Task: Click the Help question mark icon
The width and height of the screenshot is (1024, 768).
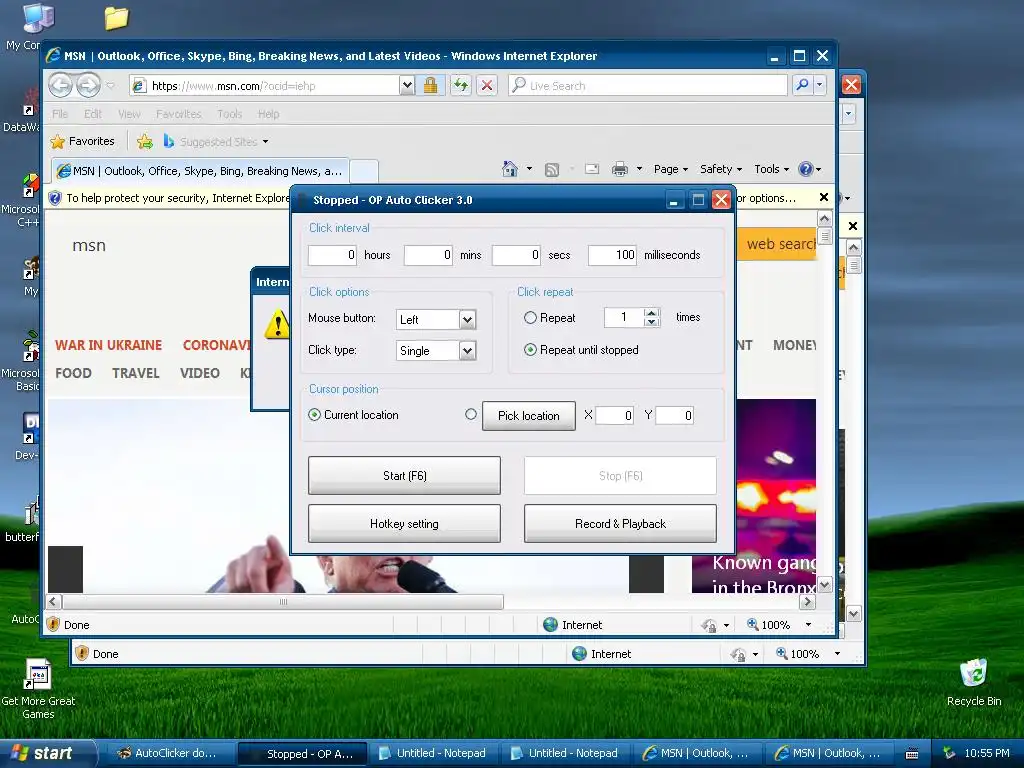Action: 806,169
